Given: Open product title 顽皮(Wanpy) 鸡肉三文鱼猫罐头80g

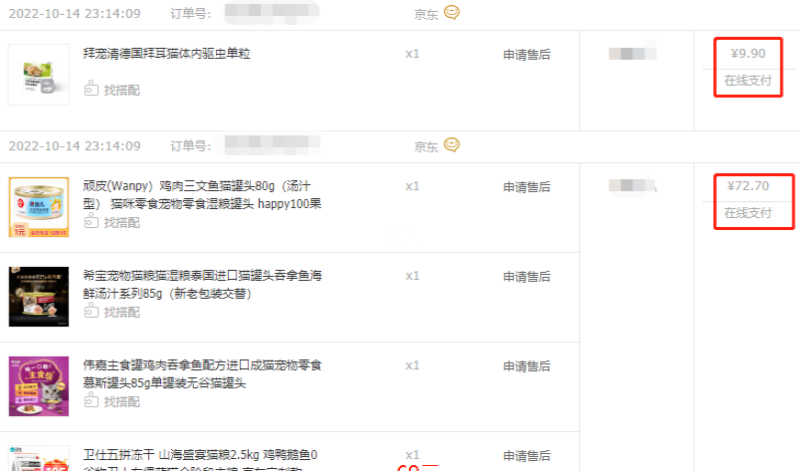Looking at the screenshot, I should click(x=203, y=194).
